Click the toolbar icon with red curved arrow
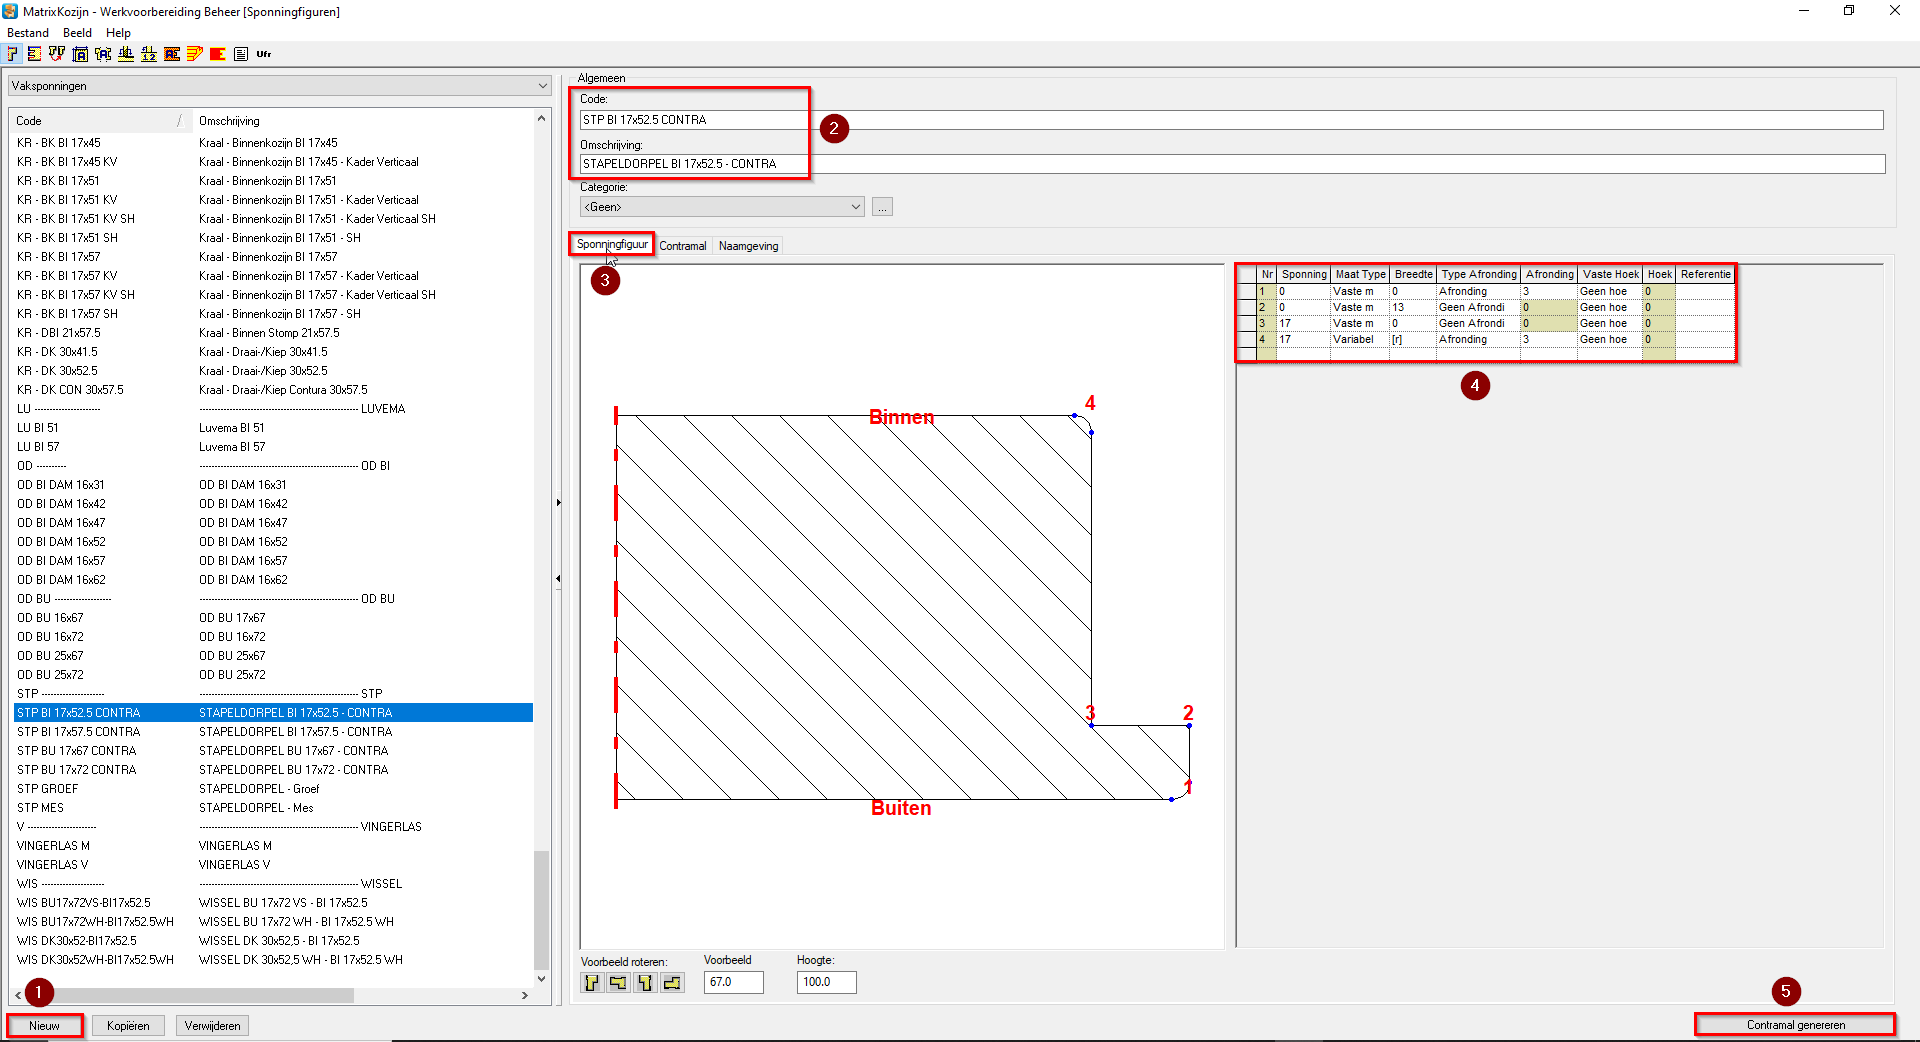1920x1042 pixels. click(x=57, y=54)
